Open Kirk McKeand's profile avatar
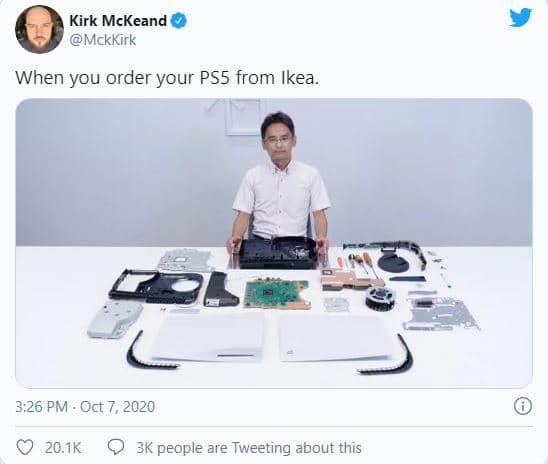This screenshot has height=464, width=548. point(39,29)
